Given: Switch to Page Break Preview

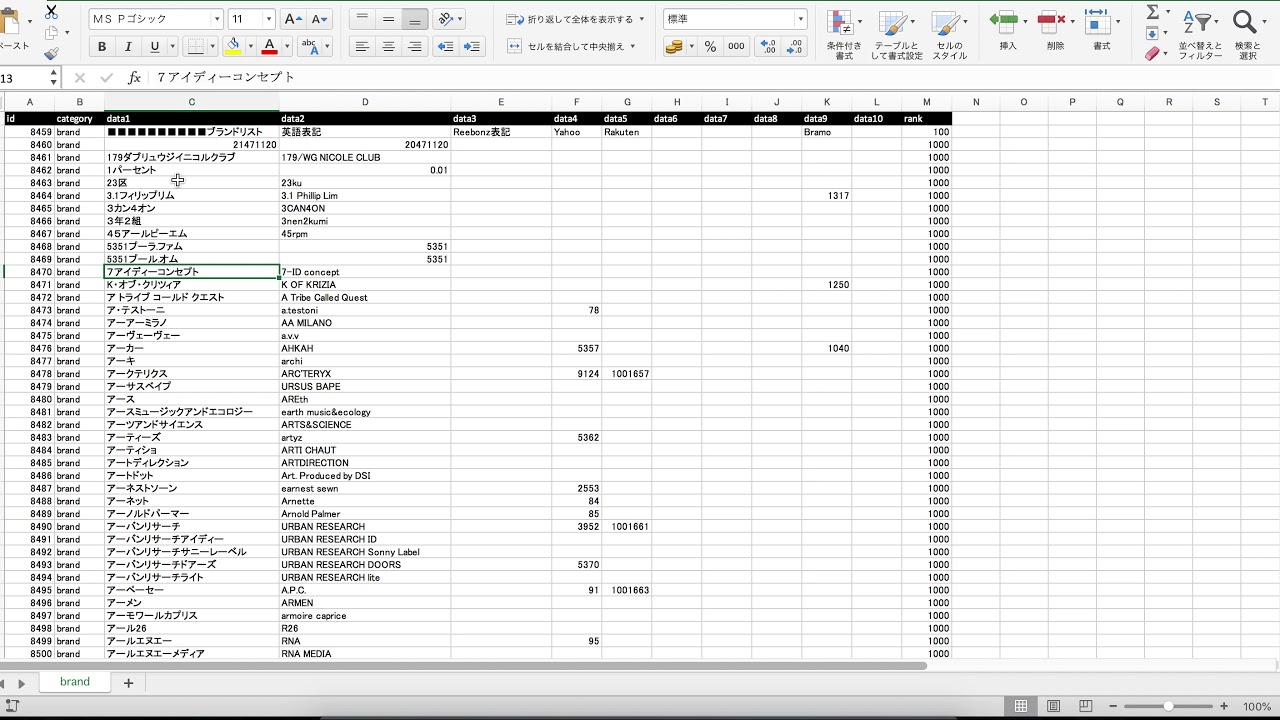Looking at the screenshot, I should [x=1086, y=707].
